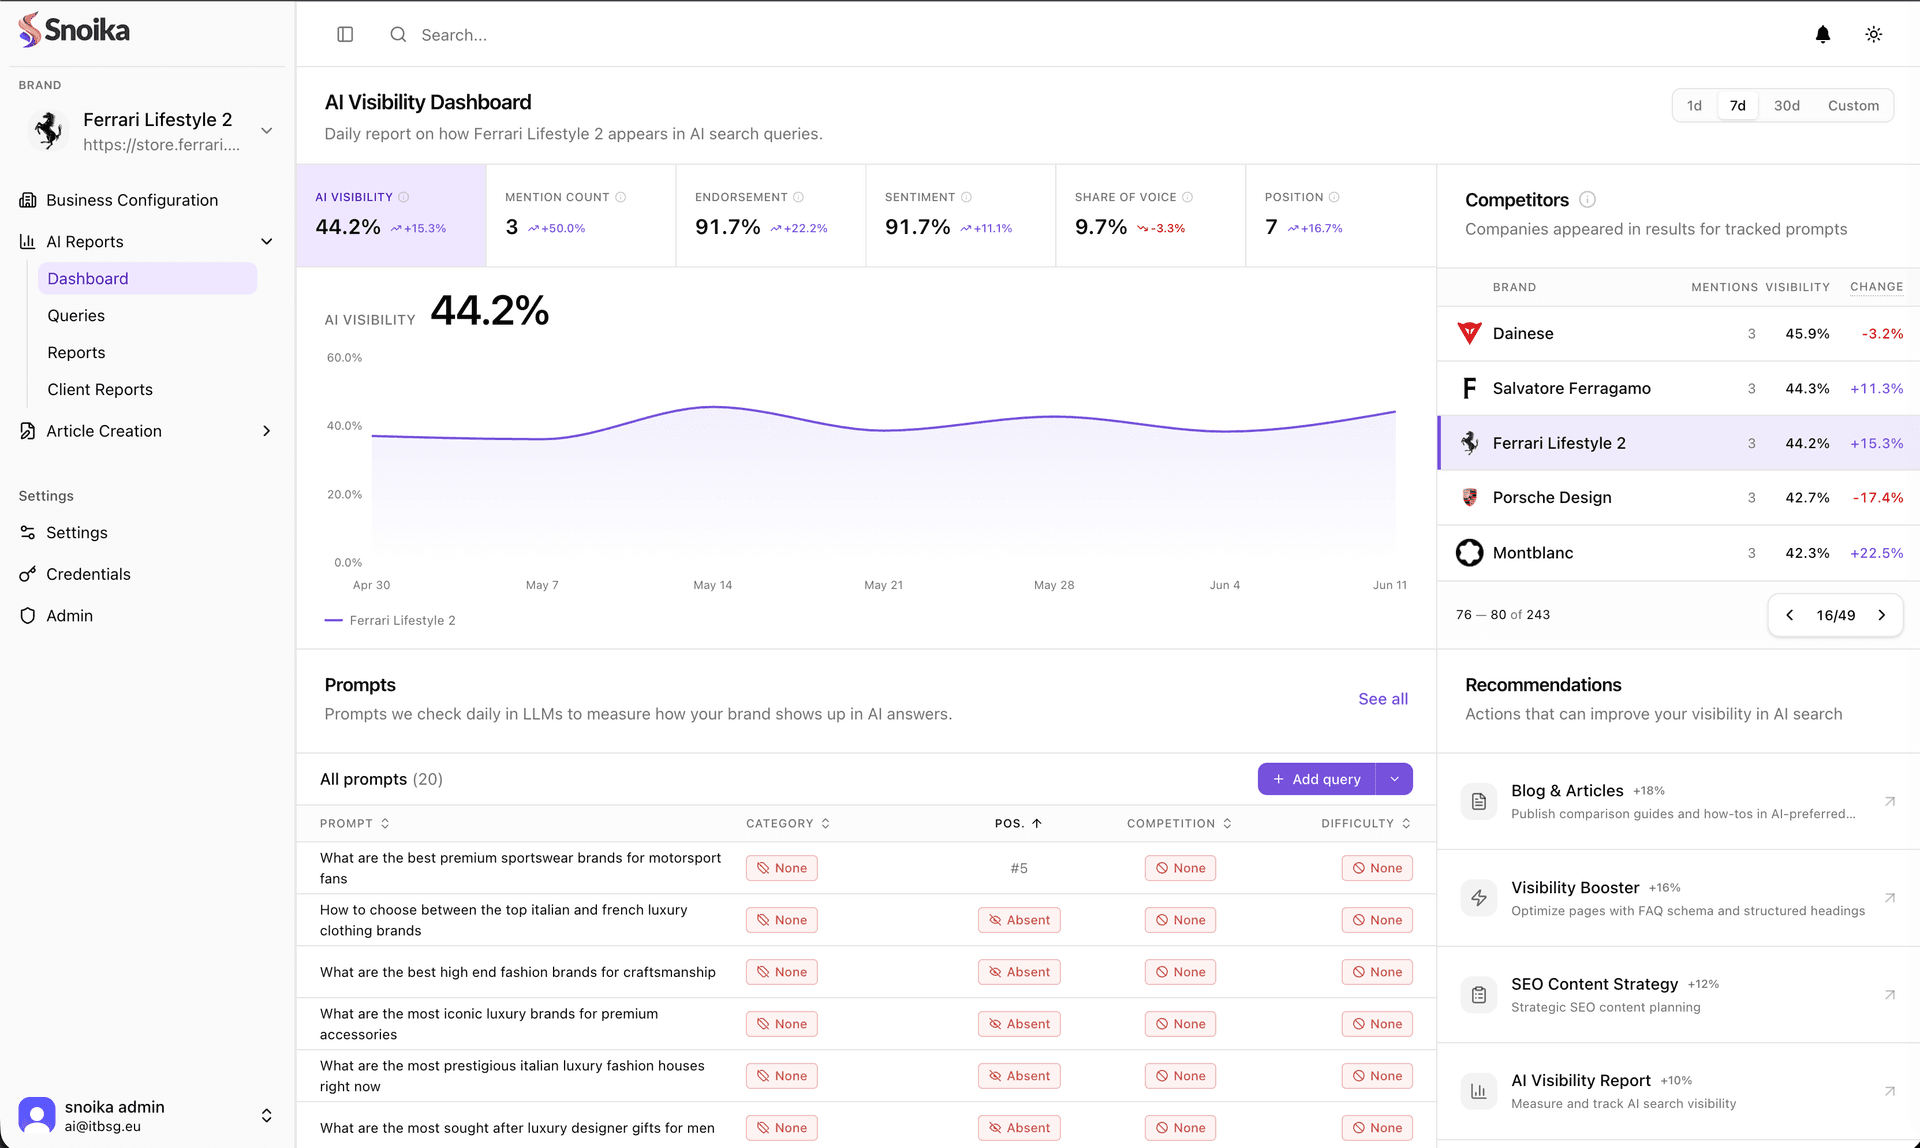The height and width of the screenshot is (1148, 1920).
Task: Click the Visibility Booster lightning icon
Action: click(x=1479, y=899)
